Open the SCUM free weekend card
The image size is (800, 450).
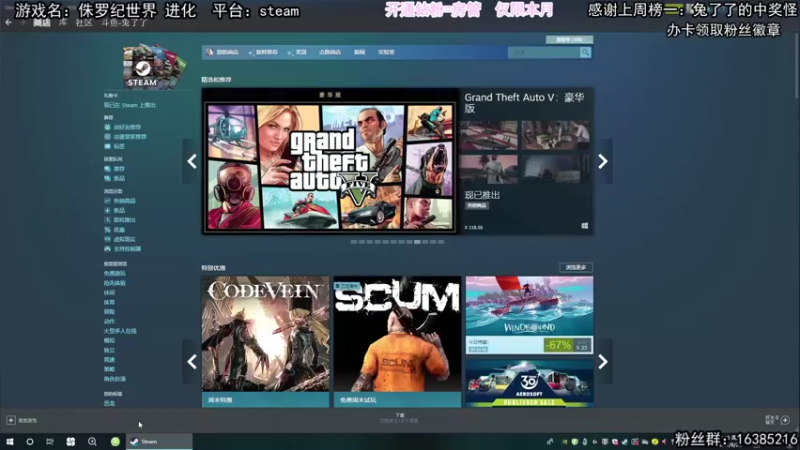click(x=397, y=341)
